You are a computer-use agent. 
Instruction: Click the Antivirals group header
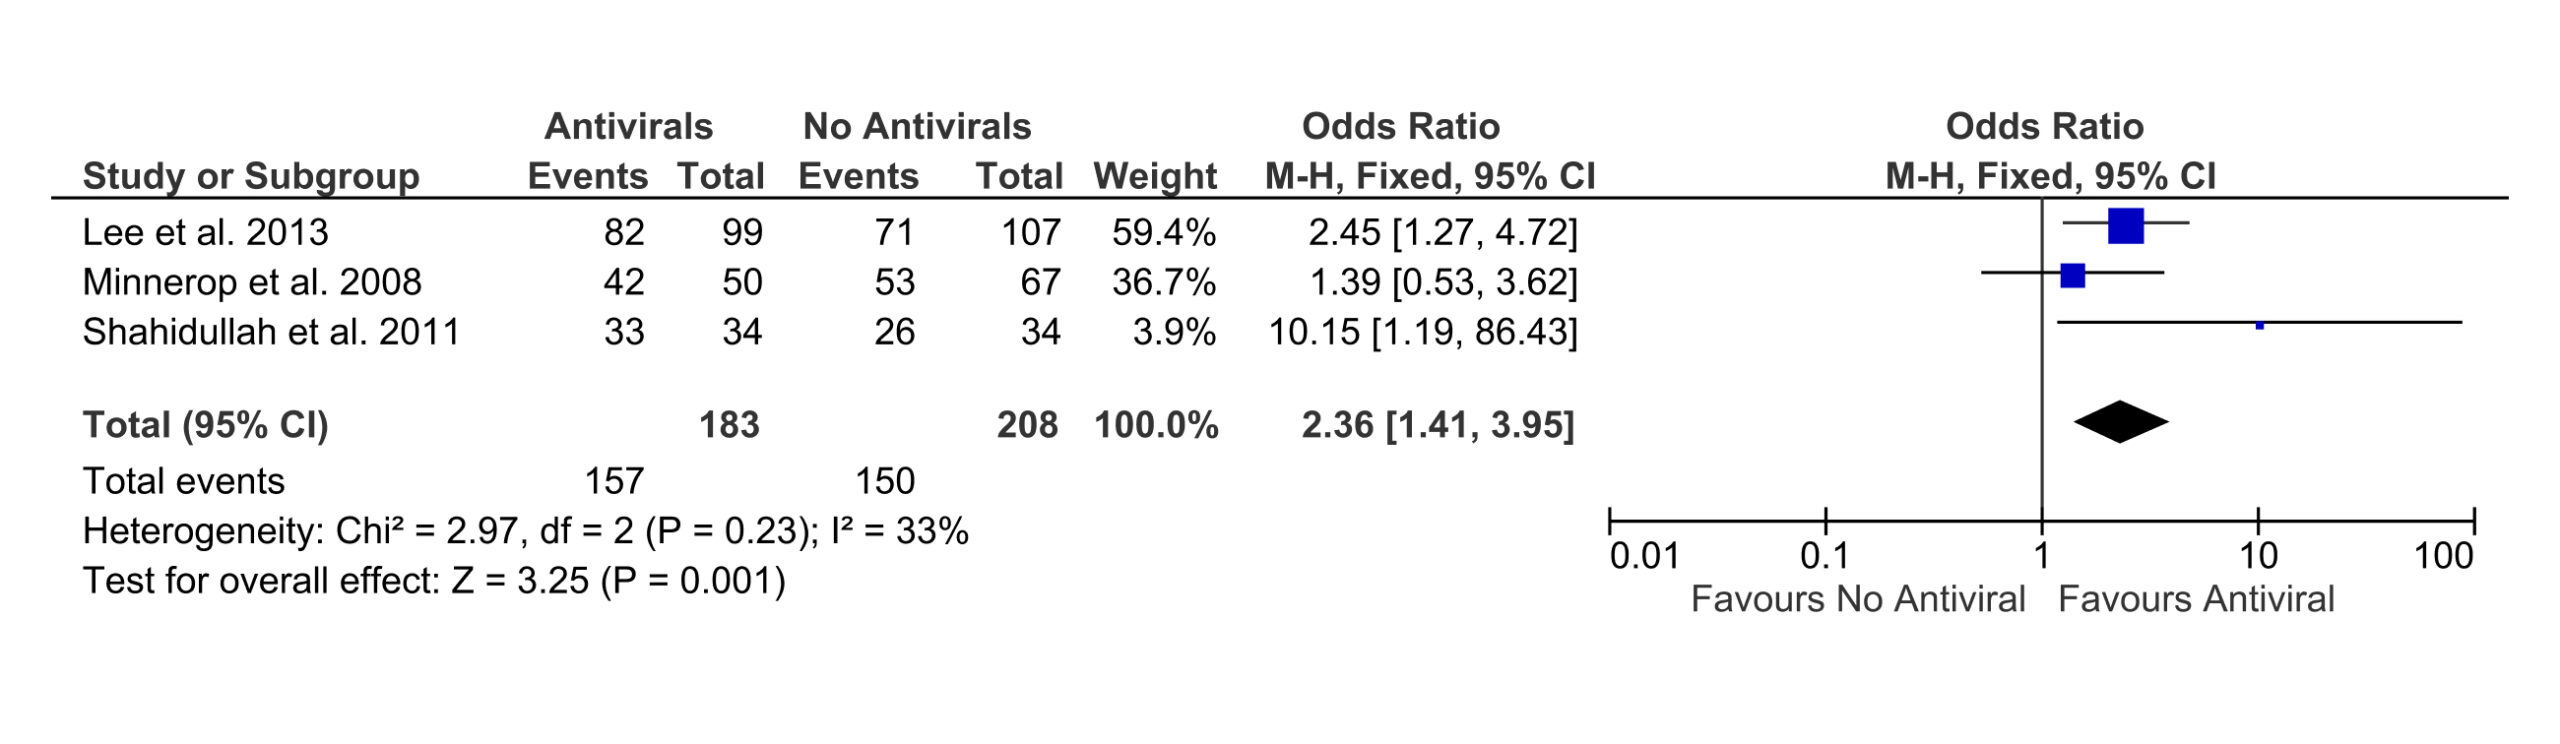point(628,127)
